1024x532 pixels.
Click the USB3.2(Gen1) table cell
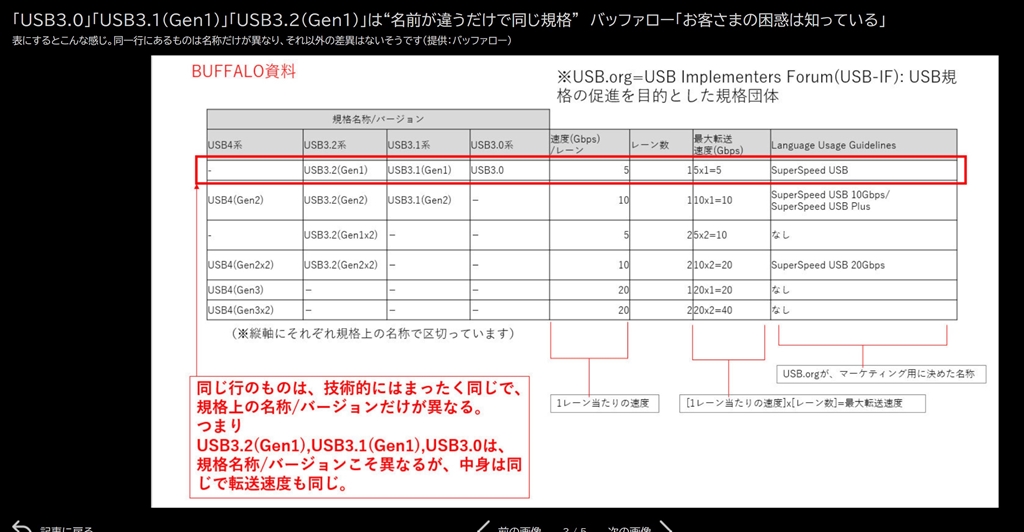pyautogui.click(x=344, y=170)
